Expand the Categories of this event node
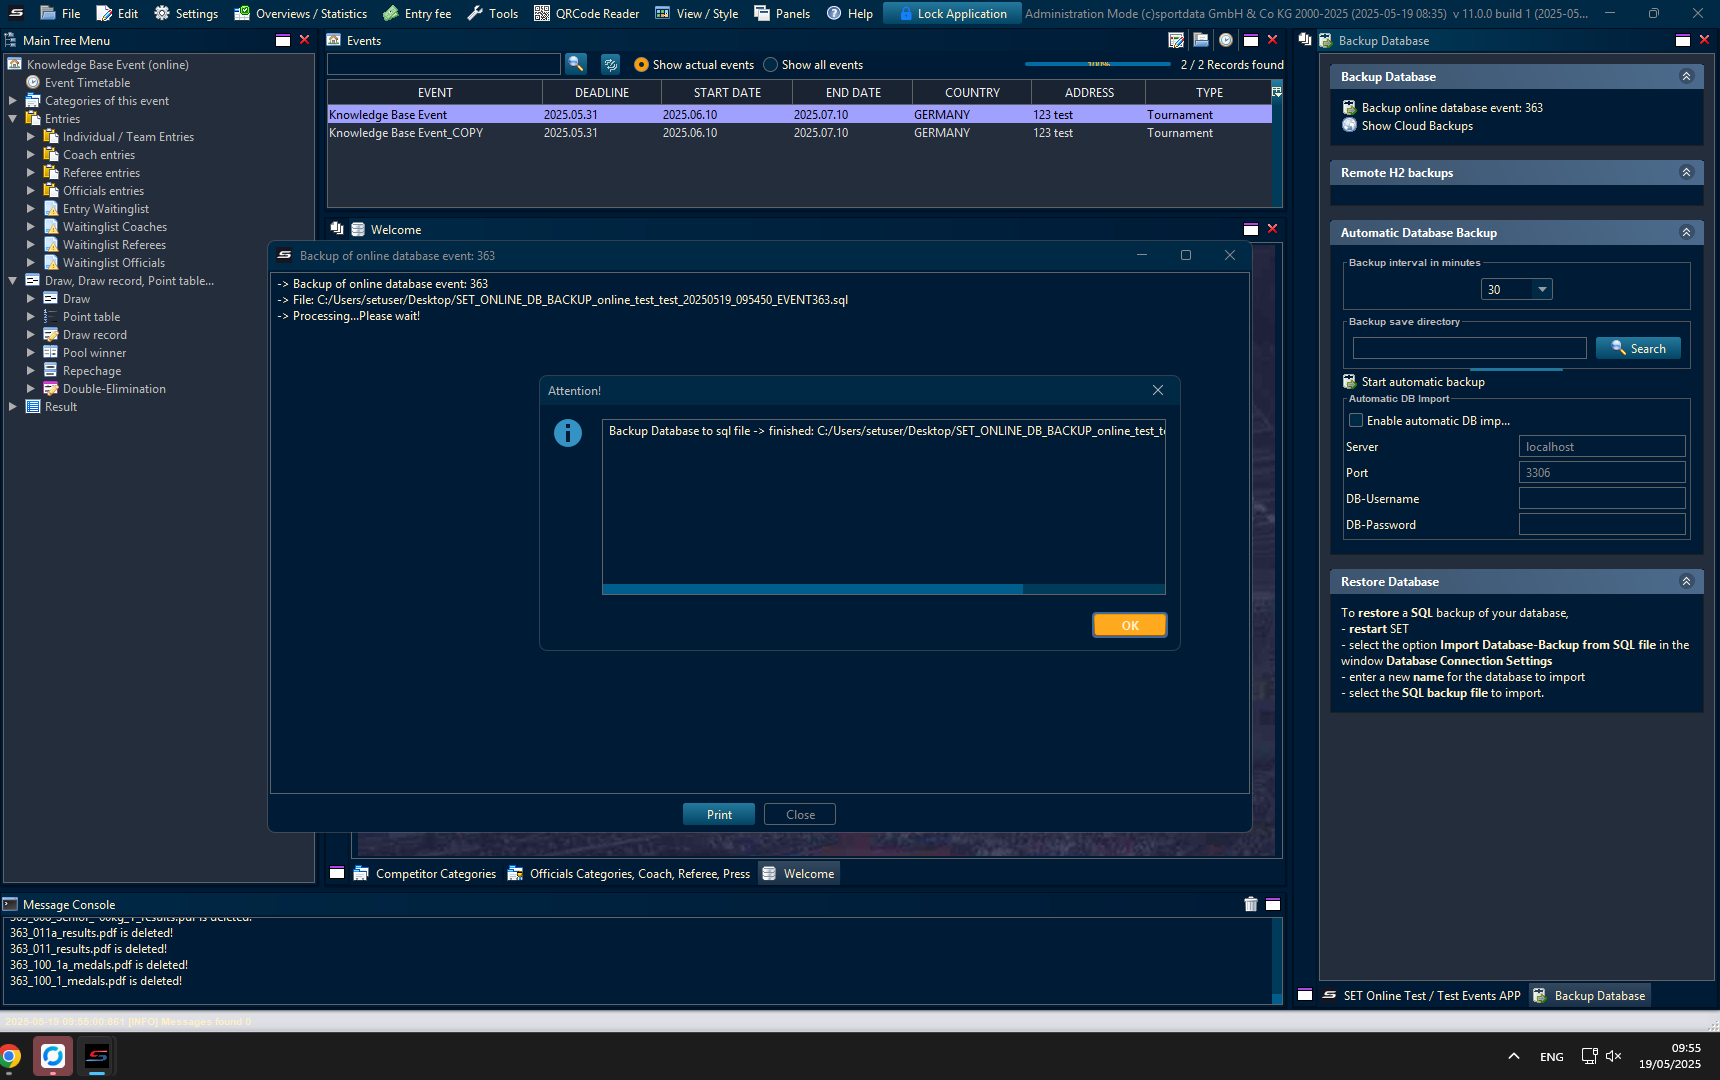Screen dimensions: 1720x1080 coord(13,101)
